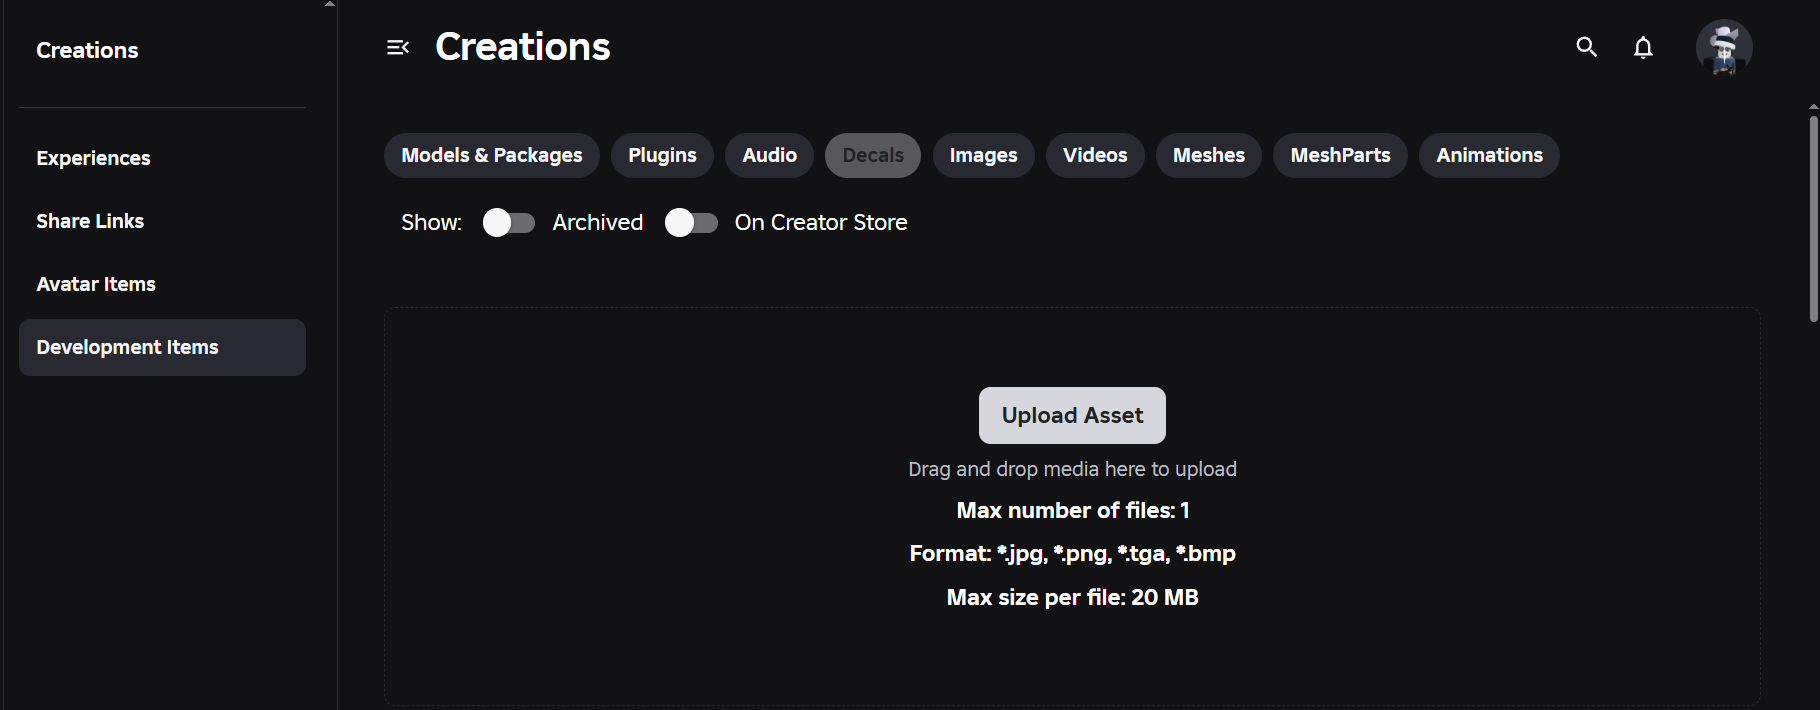Switch to the MeshParts tab
This screenshot has height=710, width=1820.
(1340, 155)
